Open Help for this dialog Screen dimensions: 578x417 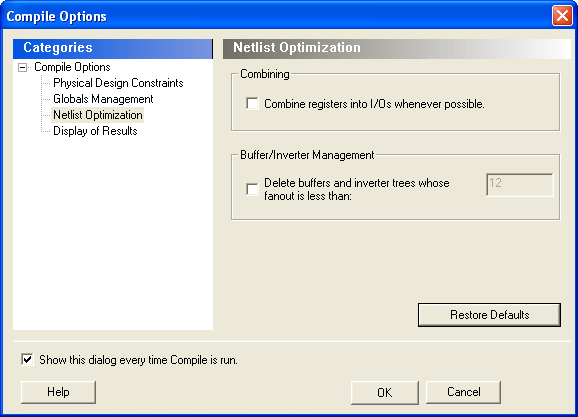58,392
